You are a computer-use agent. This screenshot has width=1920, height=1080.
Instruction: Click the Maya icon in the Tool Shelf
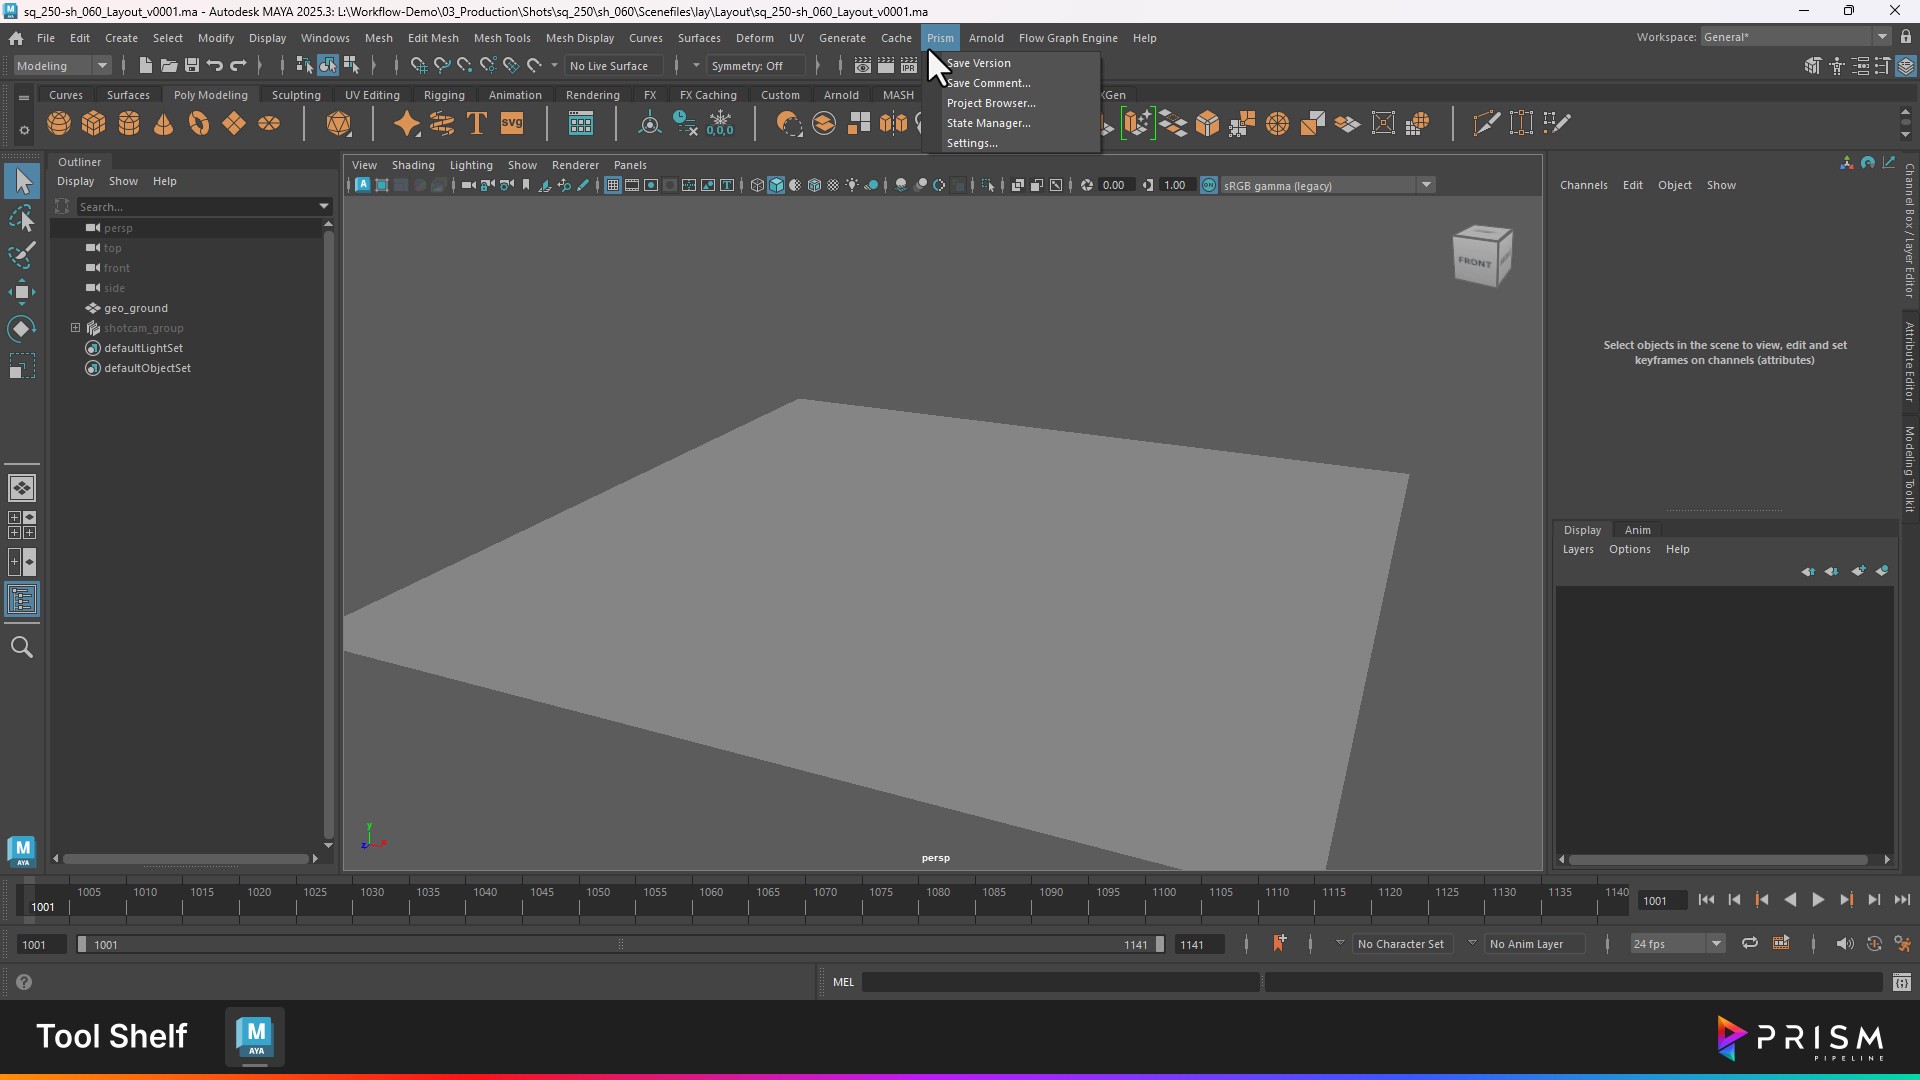(x=255, y=1037)
